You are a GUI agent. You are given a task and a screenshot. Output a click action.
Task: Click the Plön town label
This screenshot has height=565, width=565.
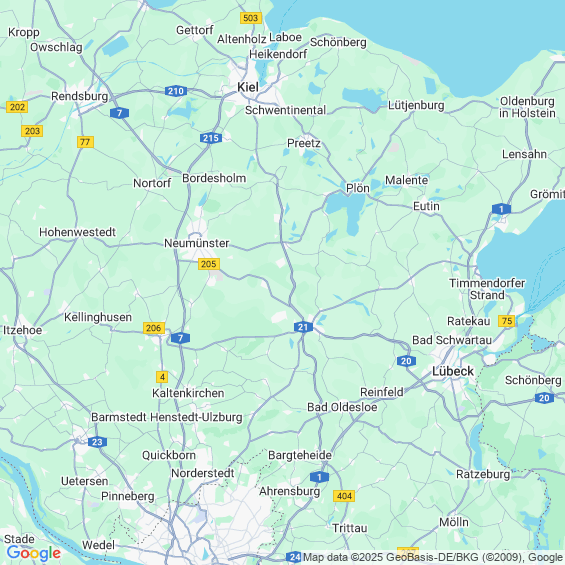[357, 188]
